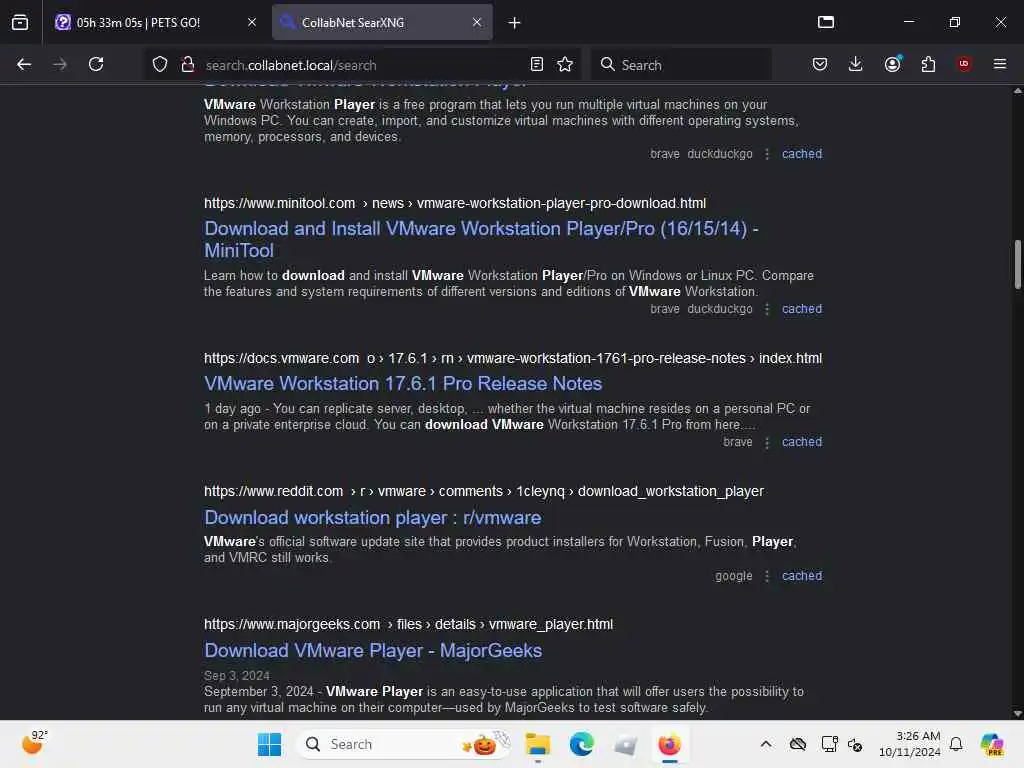This screenshot has width=1024, height=768.
Task: Open options dots for the Release Notes result
Action: tap(767, 442)
